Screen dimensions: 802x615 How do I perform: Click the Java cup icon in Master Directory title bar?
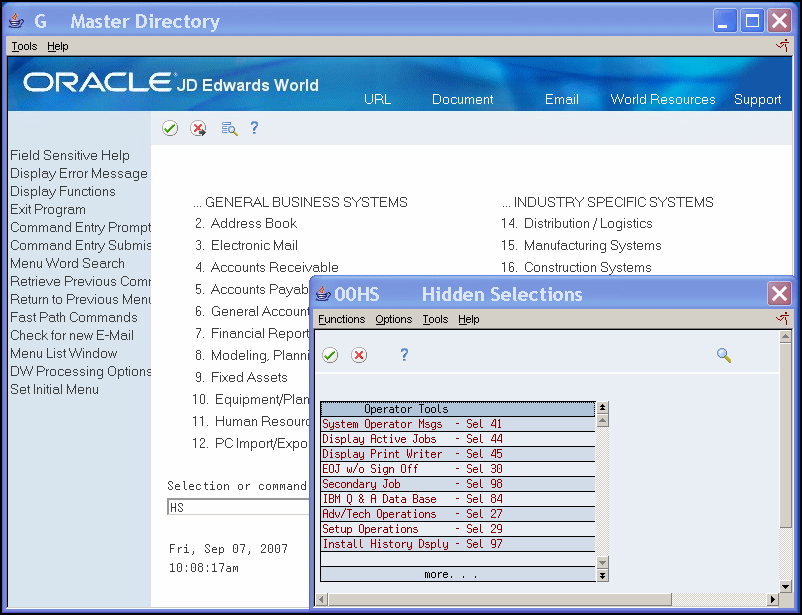click(16, 20)
